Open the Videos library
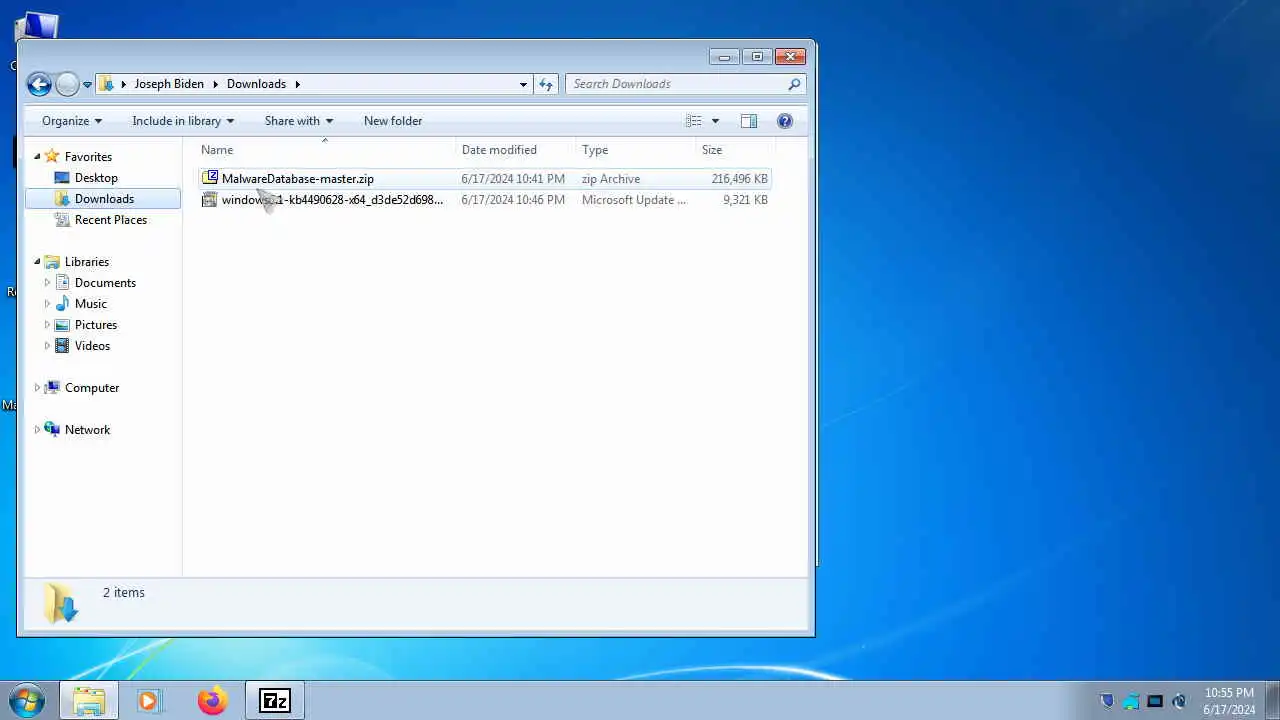The width and height of the screenshot is (1280, 720). click(x=92, y=346)
